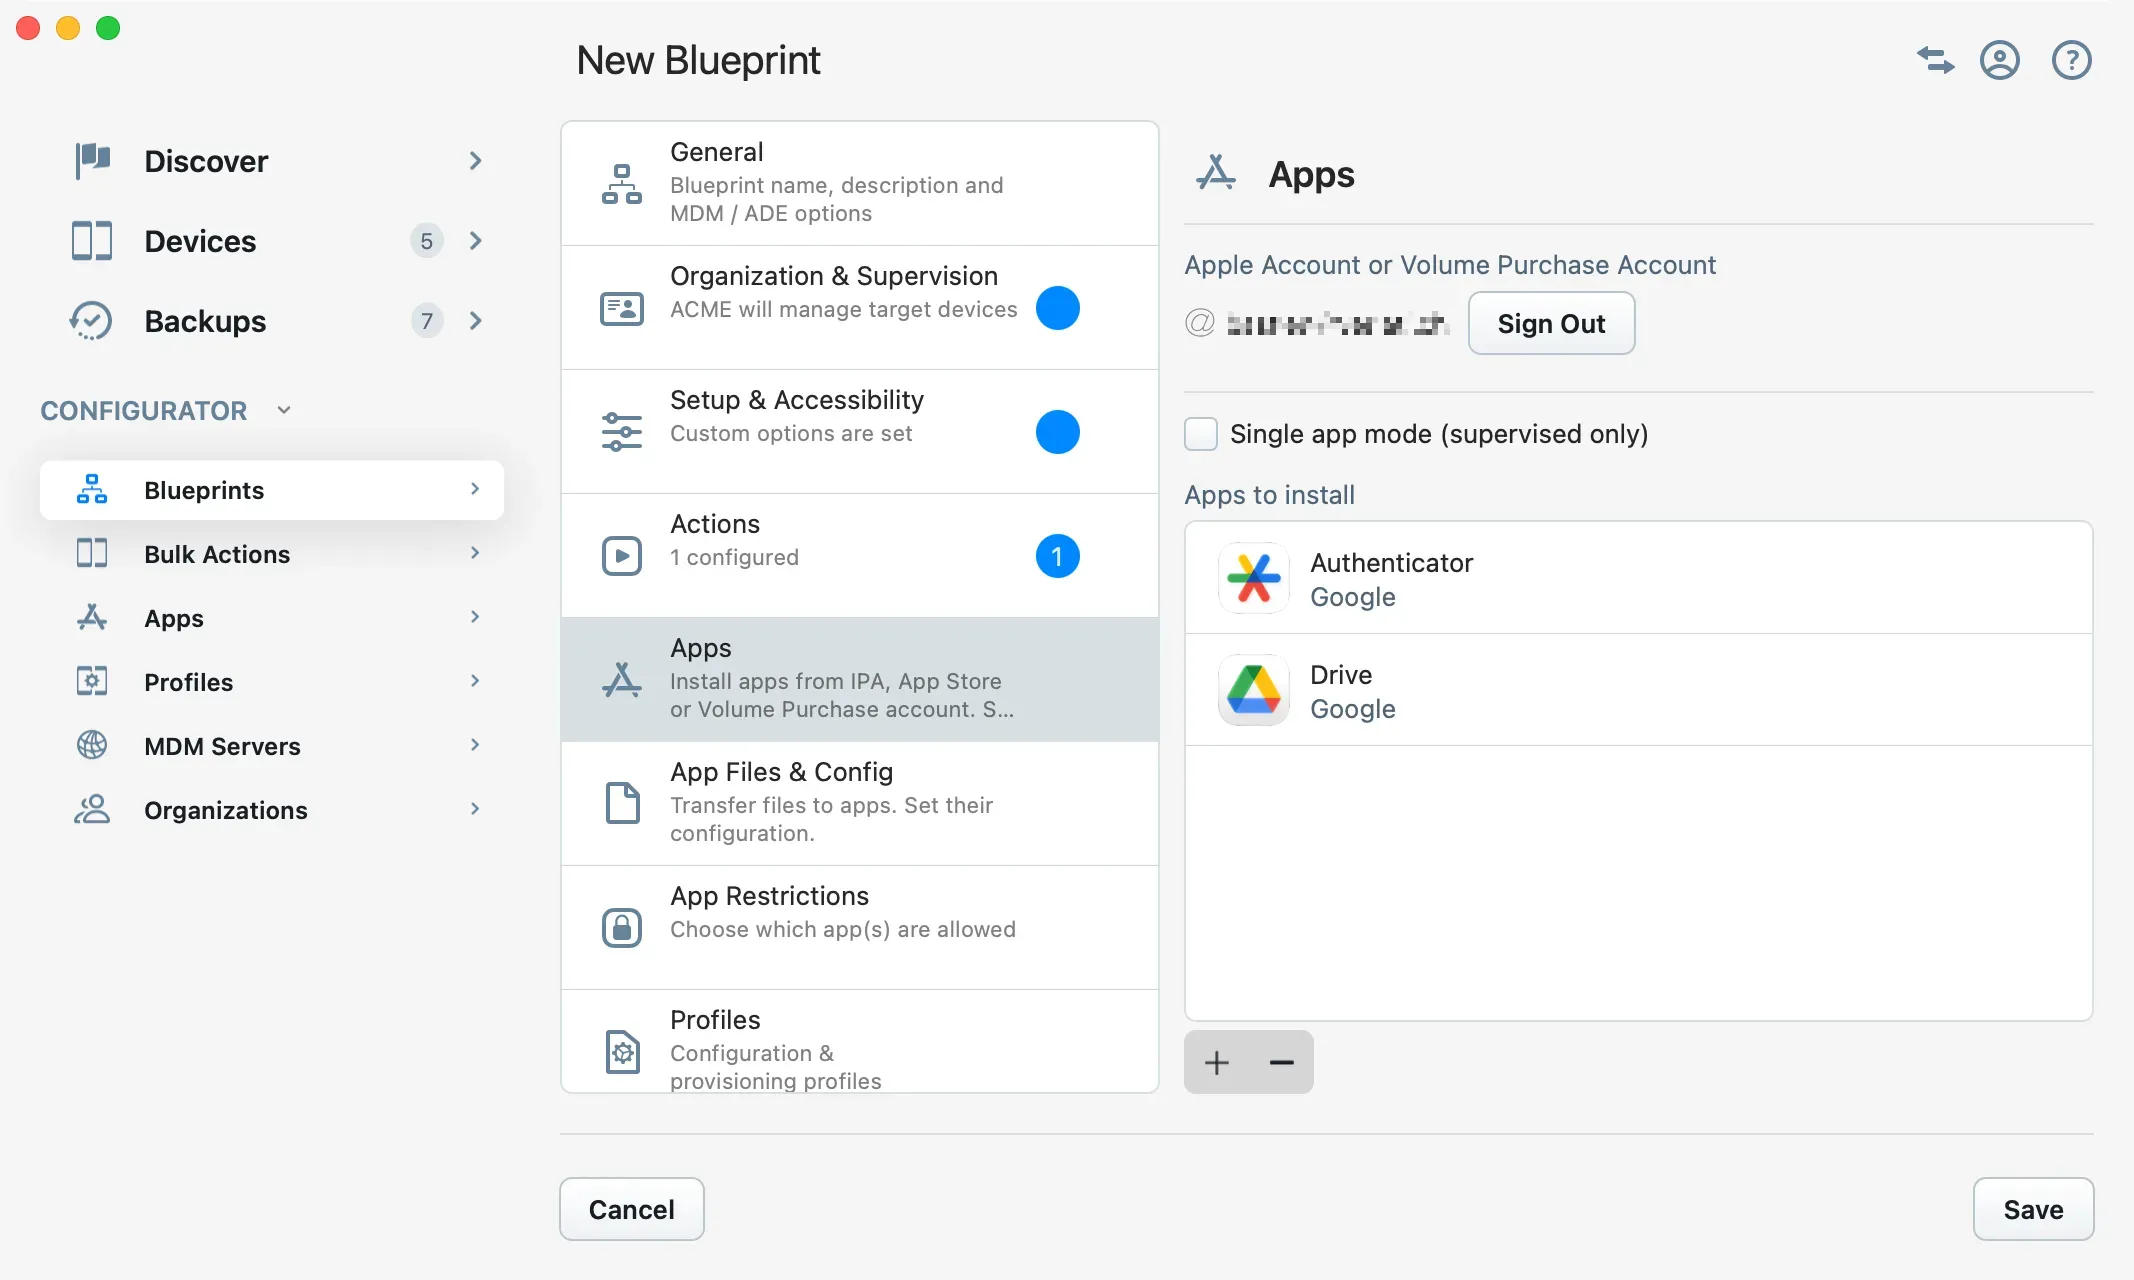2134x1280 pixels.
Task: Open the help question mark icon
Action: (x=2072, y=60)
